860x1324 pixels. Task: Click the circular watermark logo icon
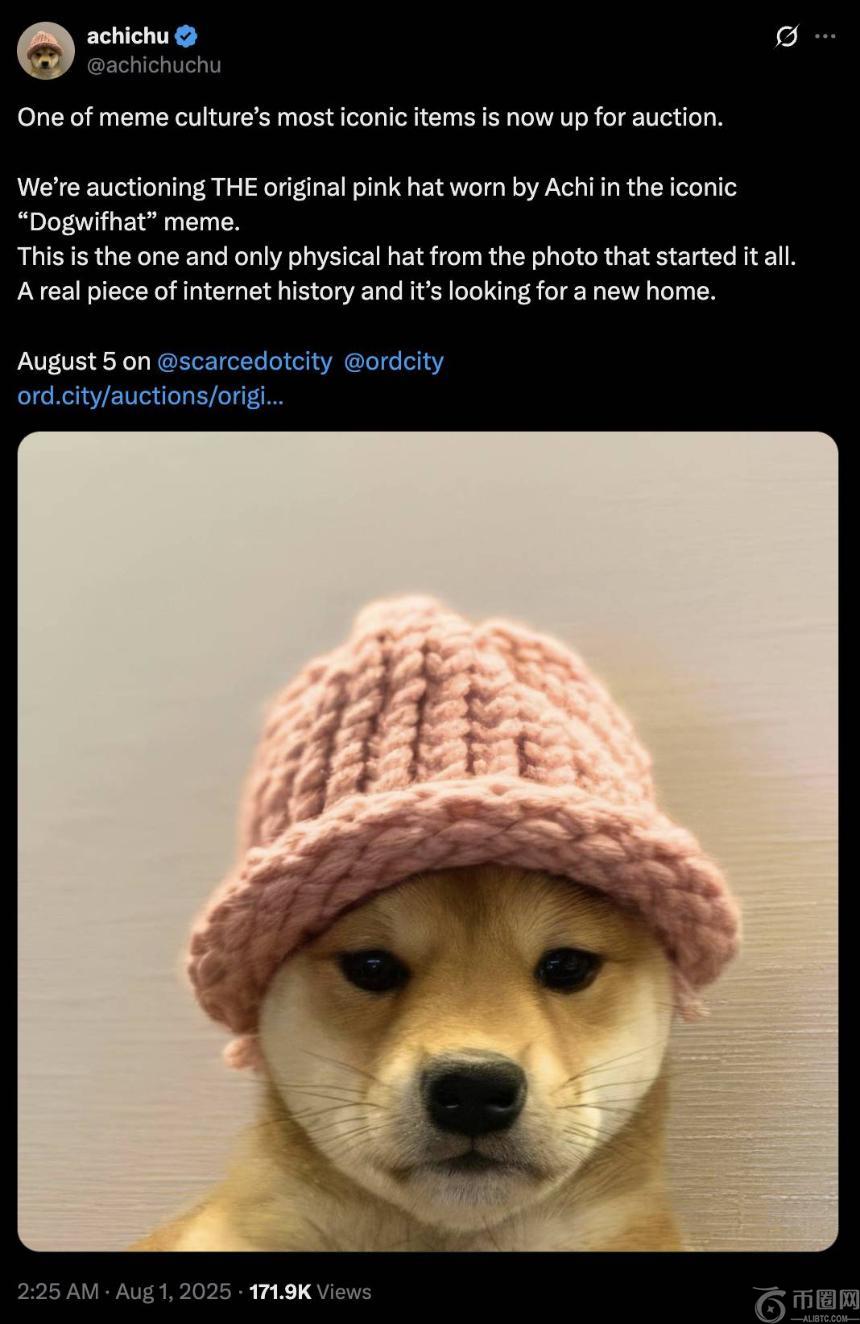click(x=770, y=1304)
